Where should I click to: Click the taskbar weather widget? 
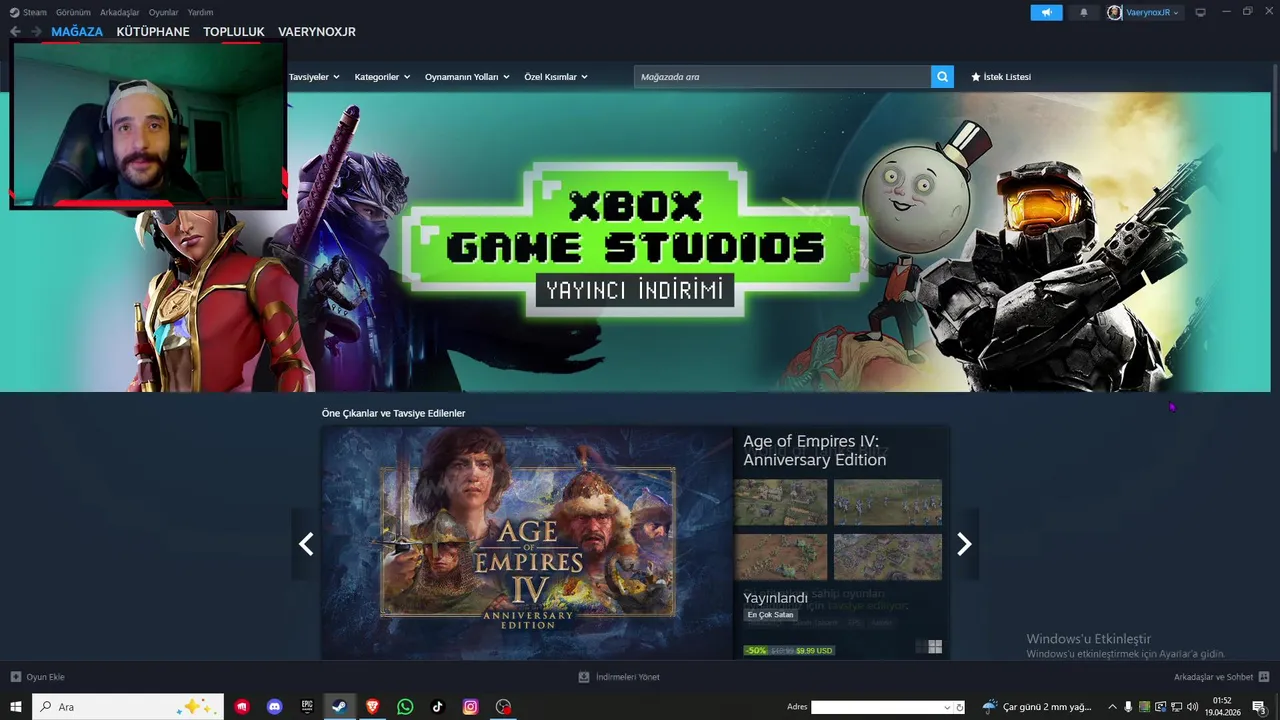tap(1037, 707)
